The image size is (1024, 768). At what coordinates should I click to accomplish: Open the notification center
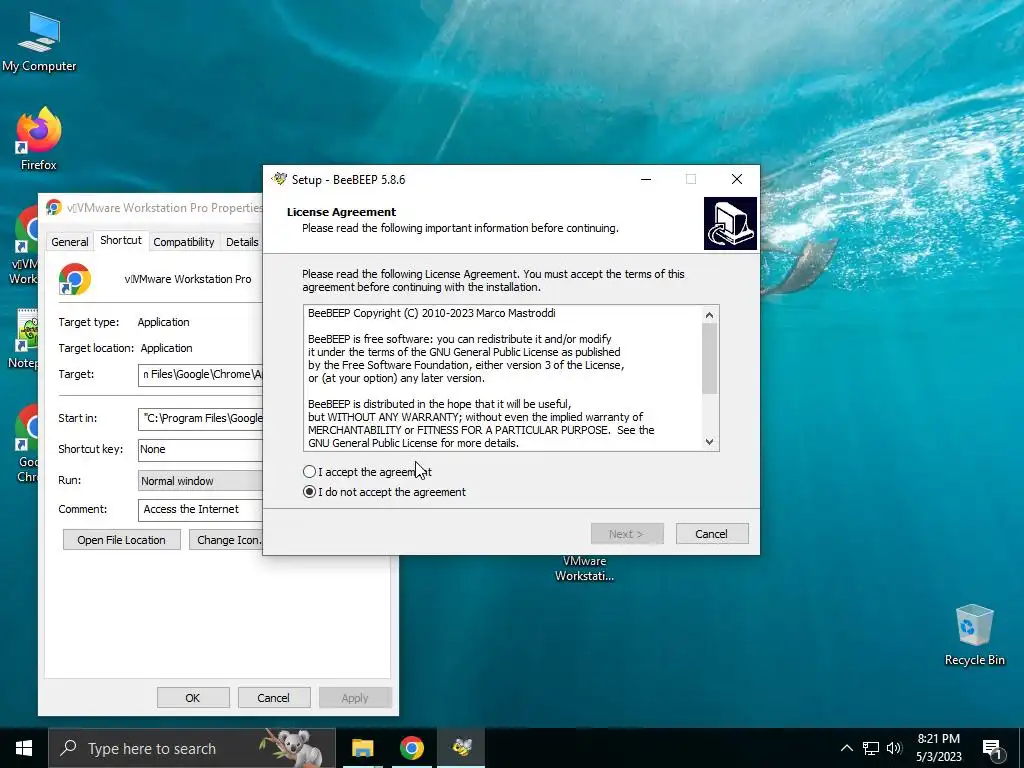click(992, 748)
